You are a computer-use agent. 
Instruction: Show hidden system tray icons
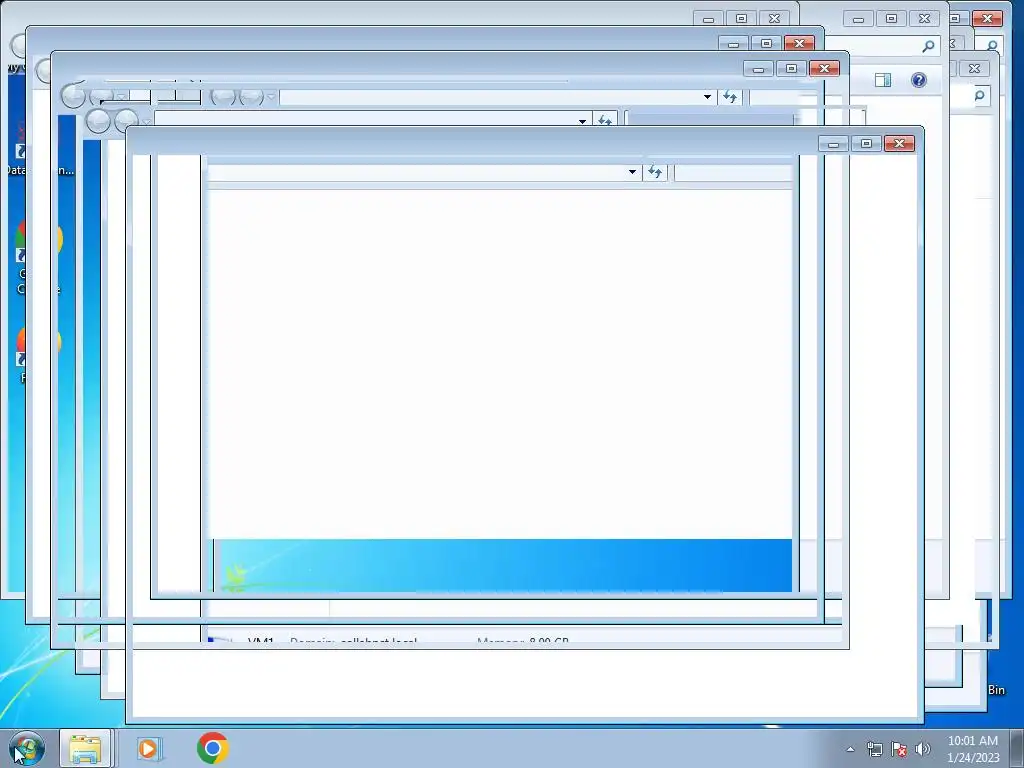tap(850, 749)
